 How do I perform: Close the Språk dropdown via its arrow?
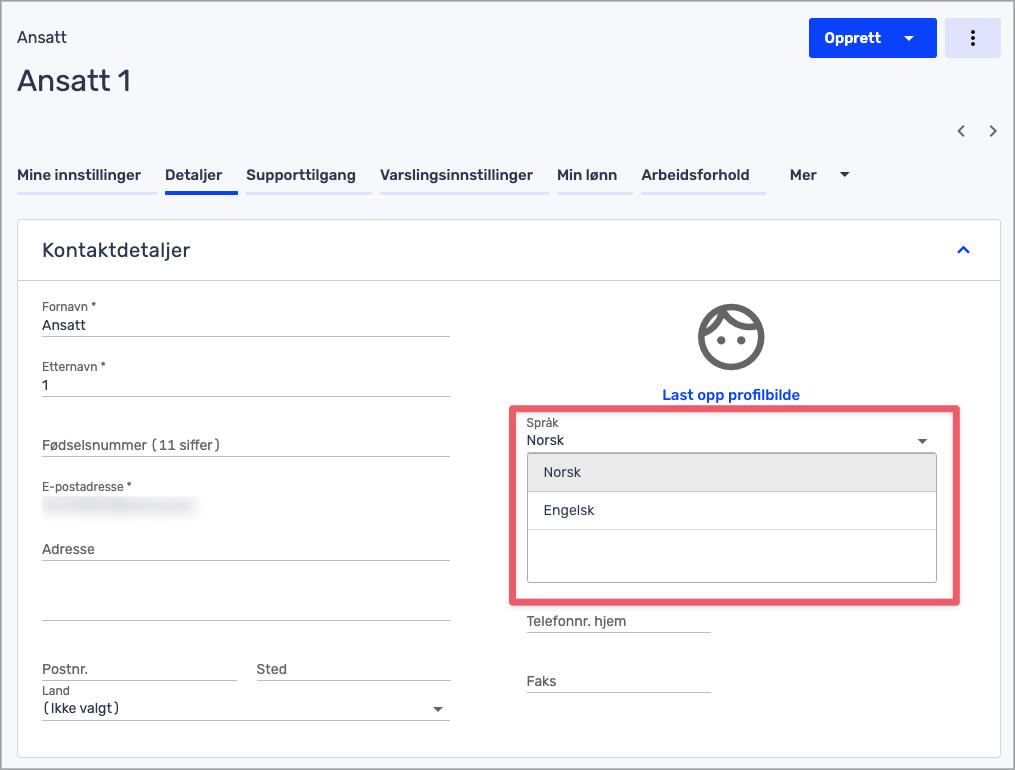(x=922, y=441)
